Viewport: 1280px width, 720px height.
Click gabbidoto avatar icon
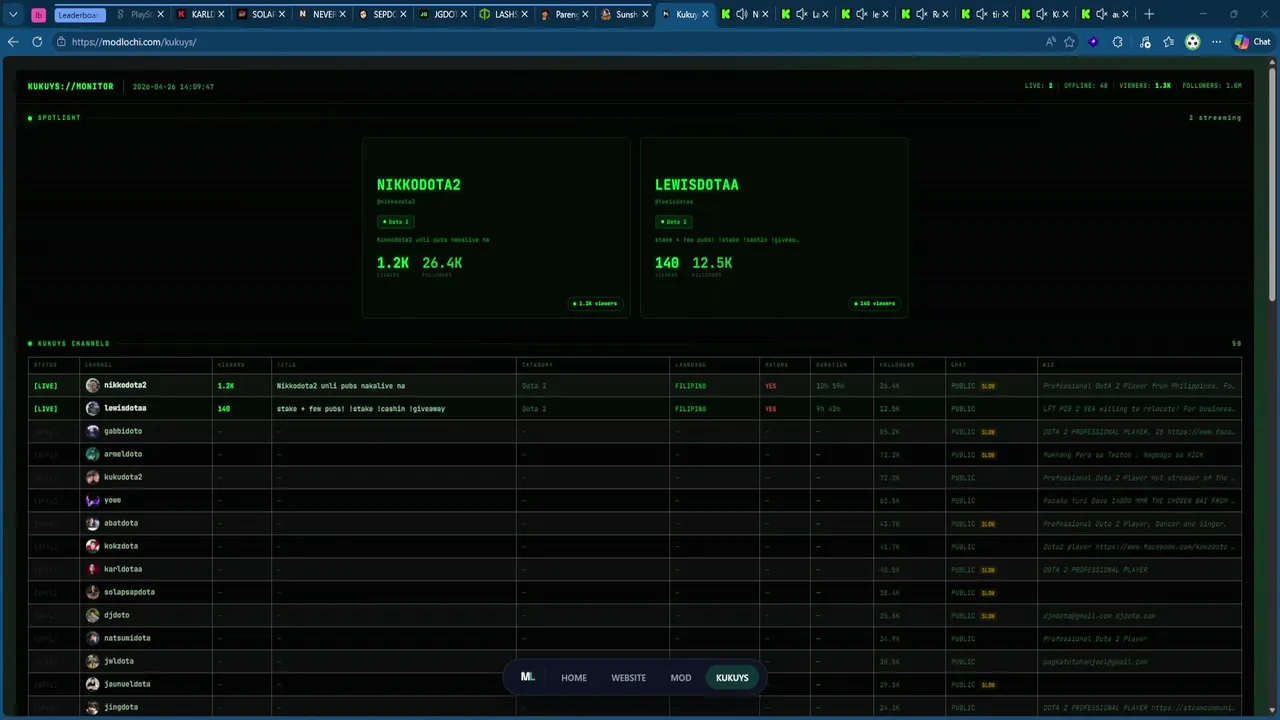click(93, 431)
